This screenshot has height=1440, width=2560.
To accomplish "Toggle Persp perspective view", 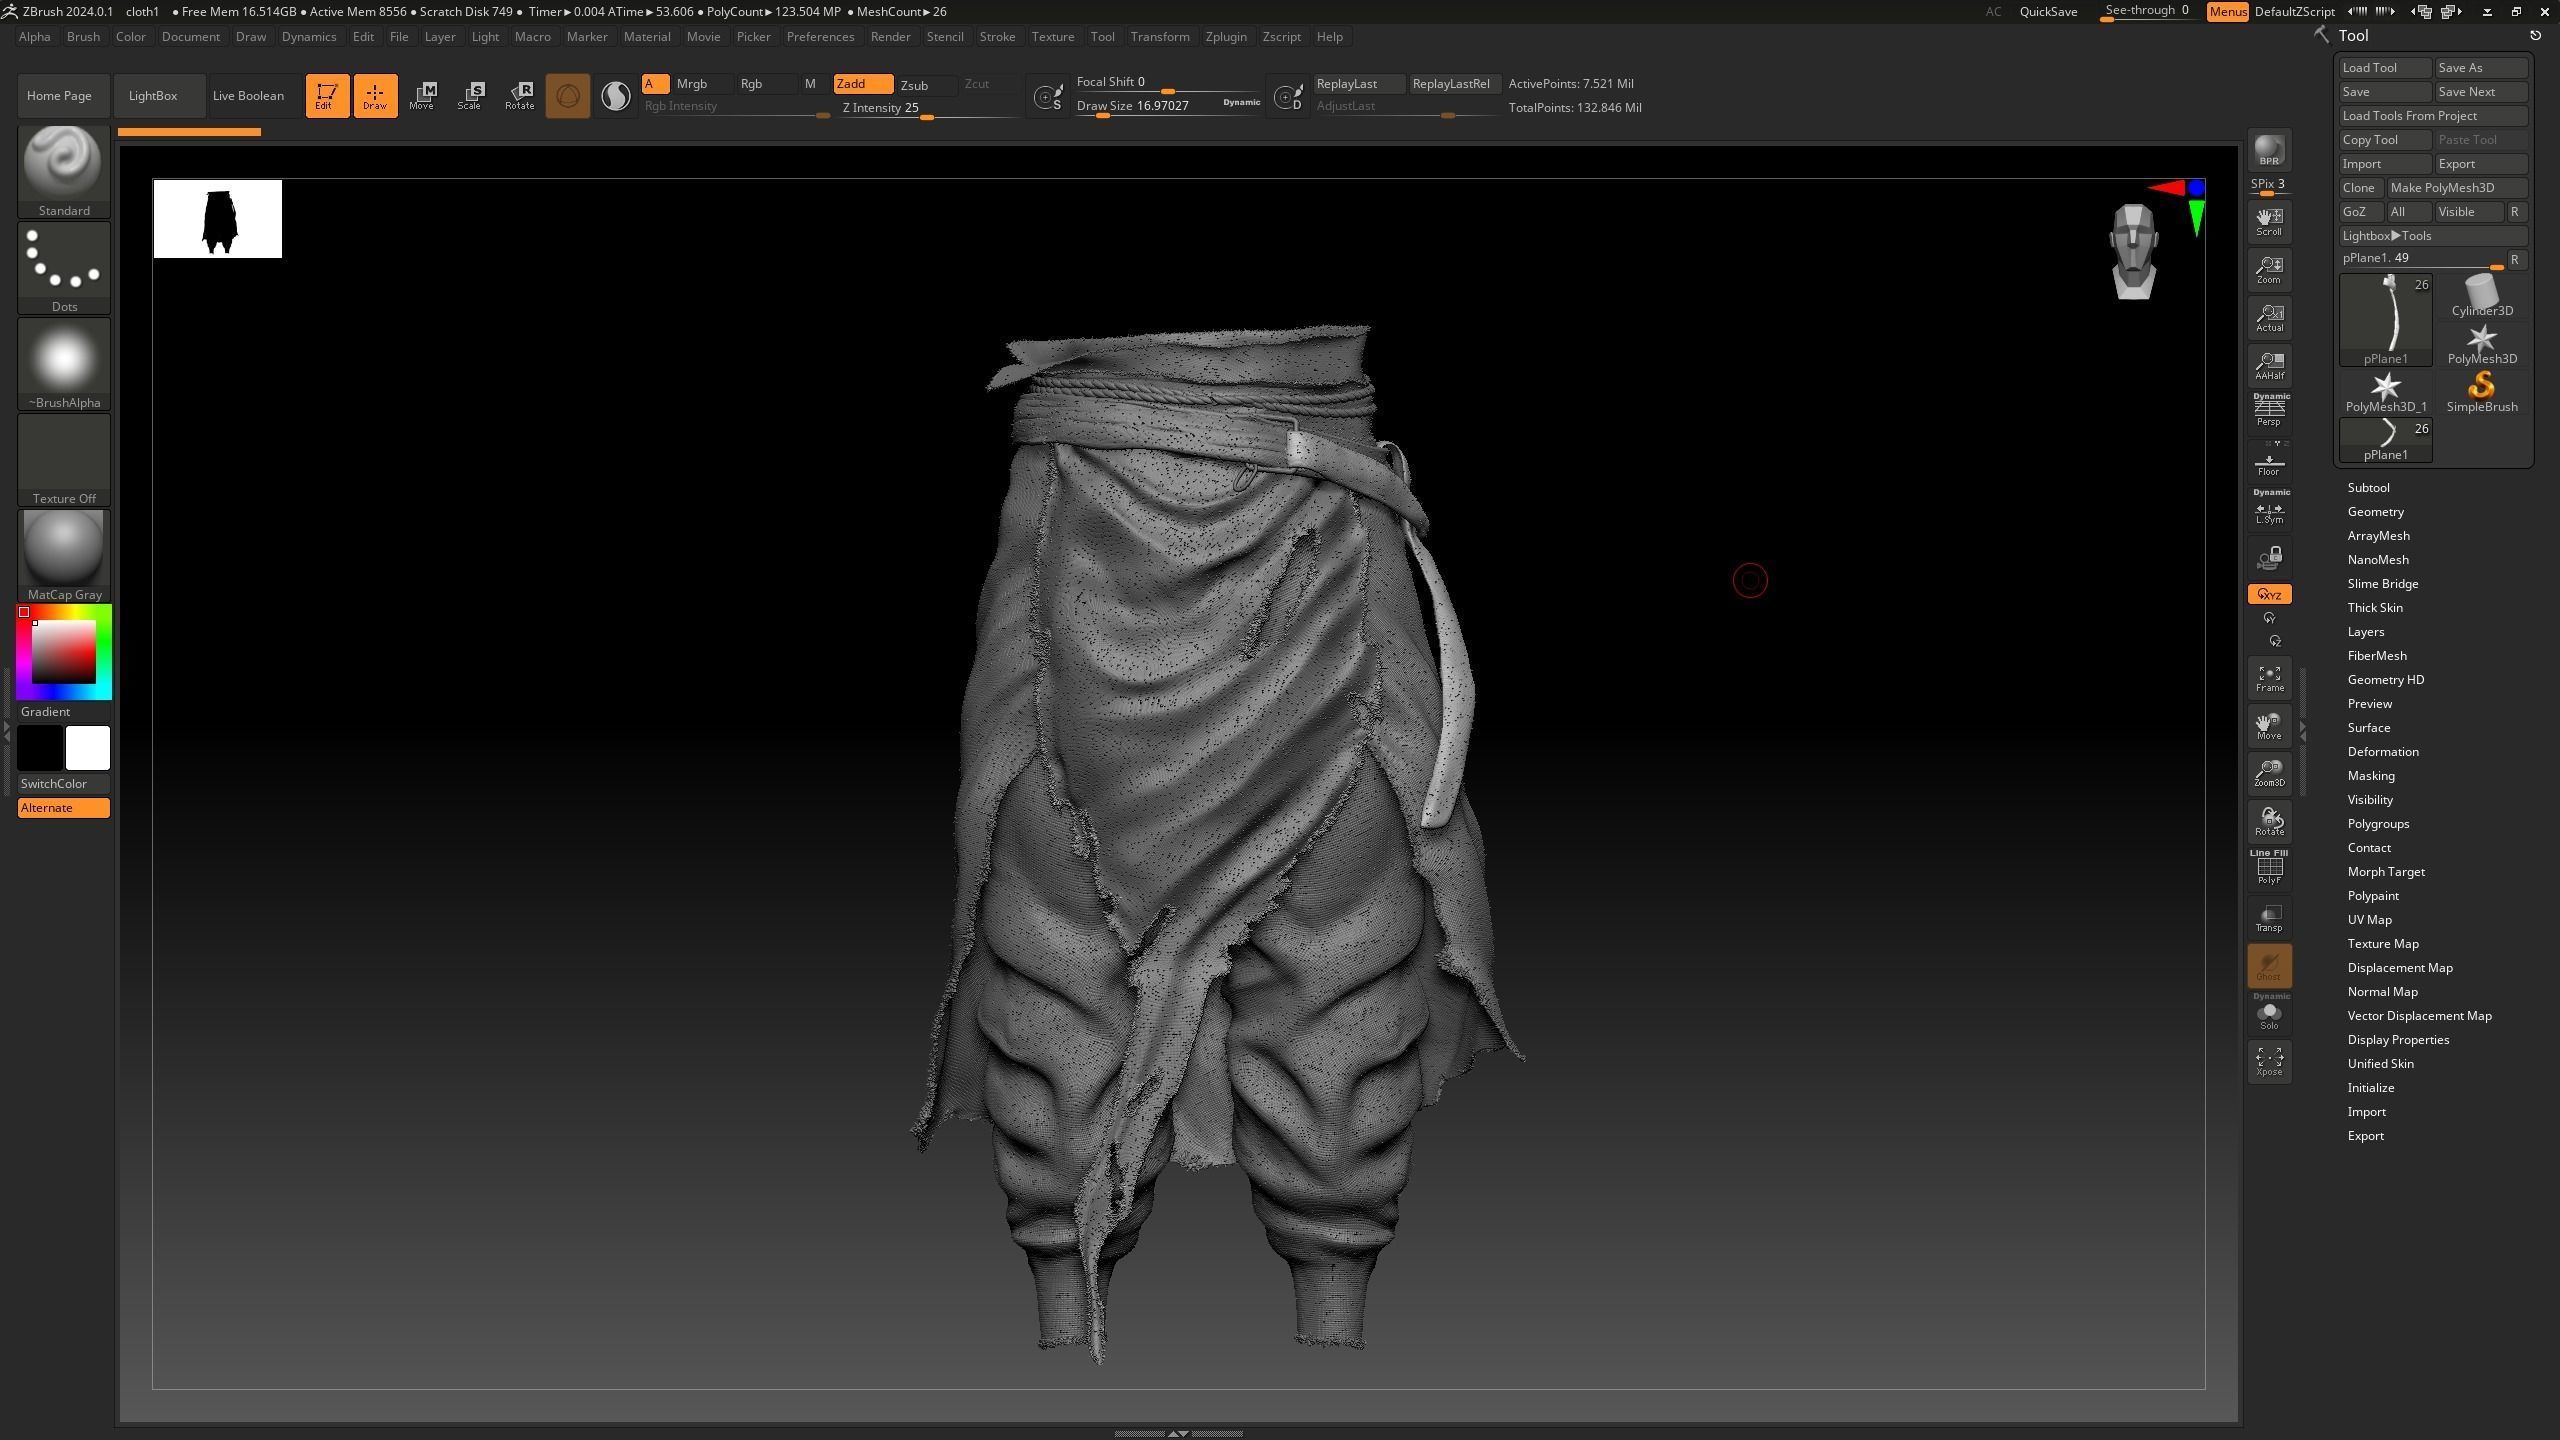I will click(x=2269, y=410).
